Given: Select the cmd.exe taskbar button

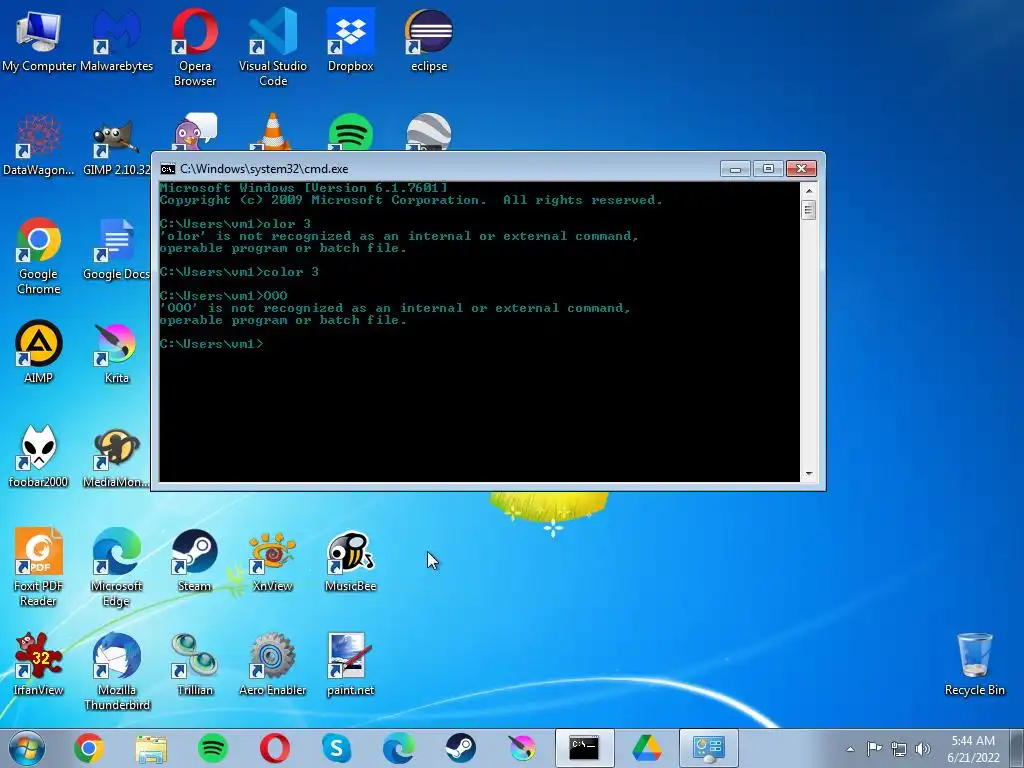Looking at the screenshot, I should [x=584, y=748].
